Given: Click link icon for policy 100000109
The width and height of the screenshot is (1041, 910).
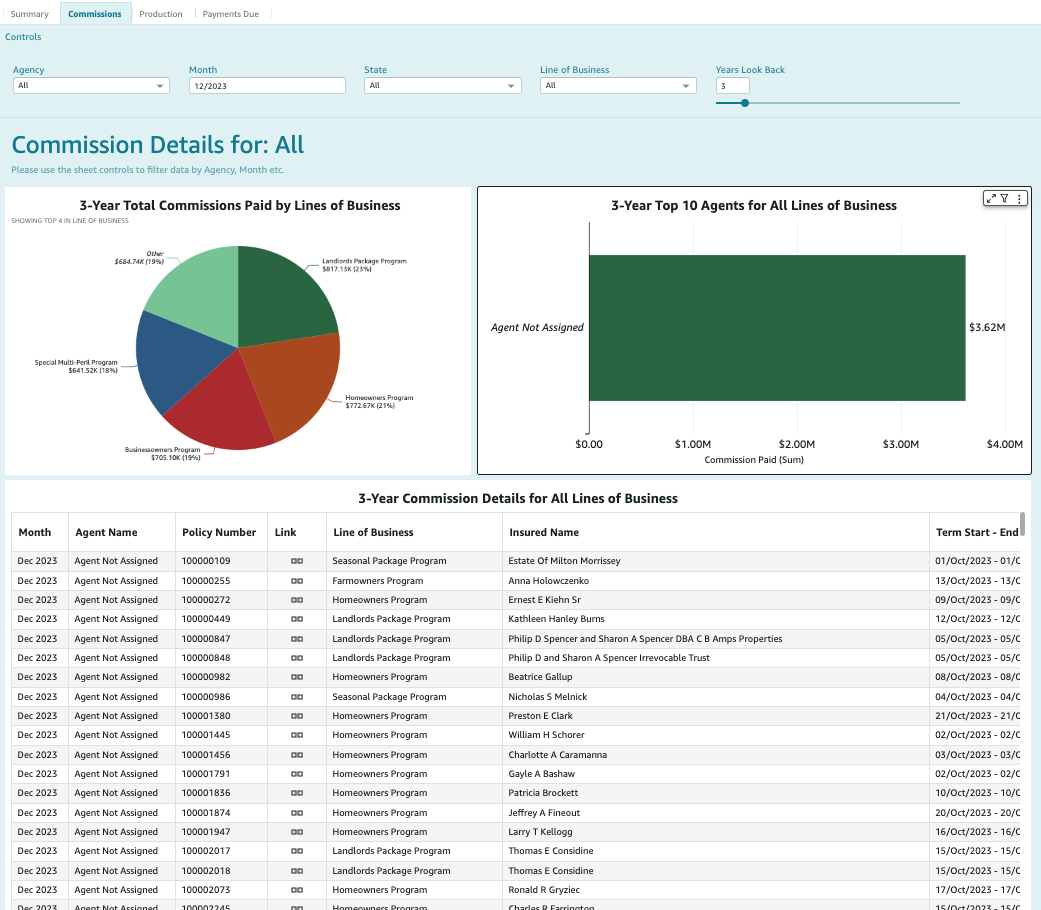Looking at the screenshot, I should (297, 561).
